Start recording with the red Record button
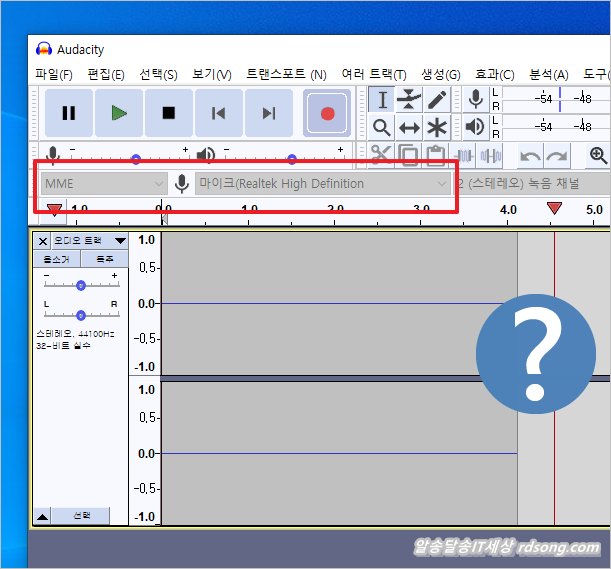Screen dimensions: 611x569 (x=327, y=113)
